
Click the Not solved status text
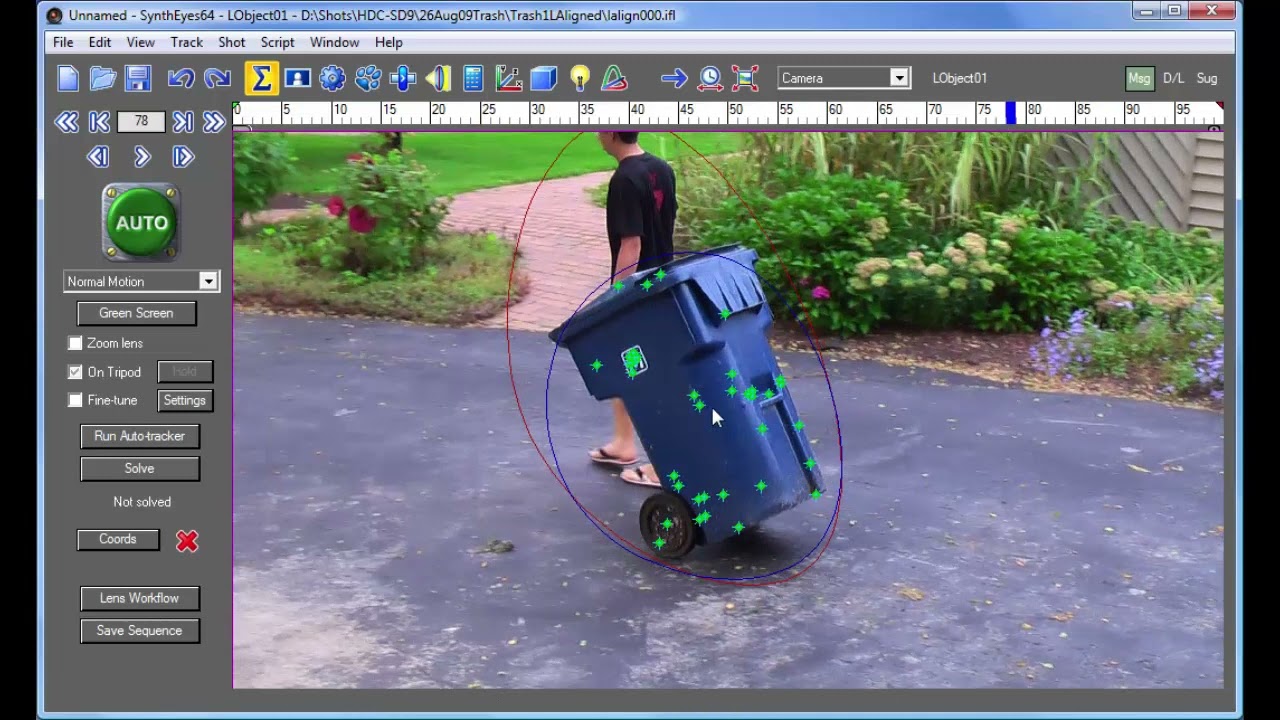tap(142, 502)
